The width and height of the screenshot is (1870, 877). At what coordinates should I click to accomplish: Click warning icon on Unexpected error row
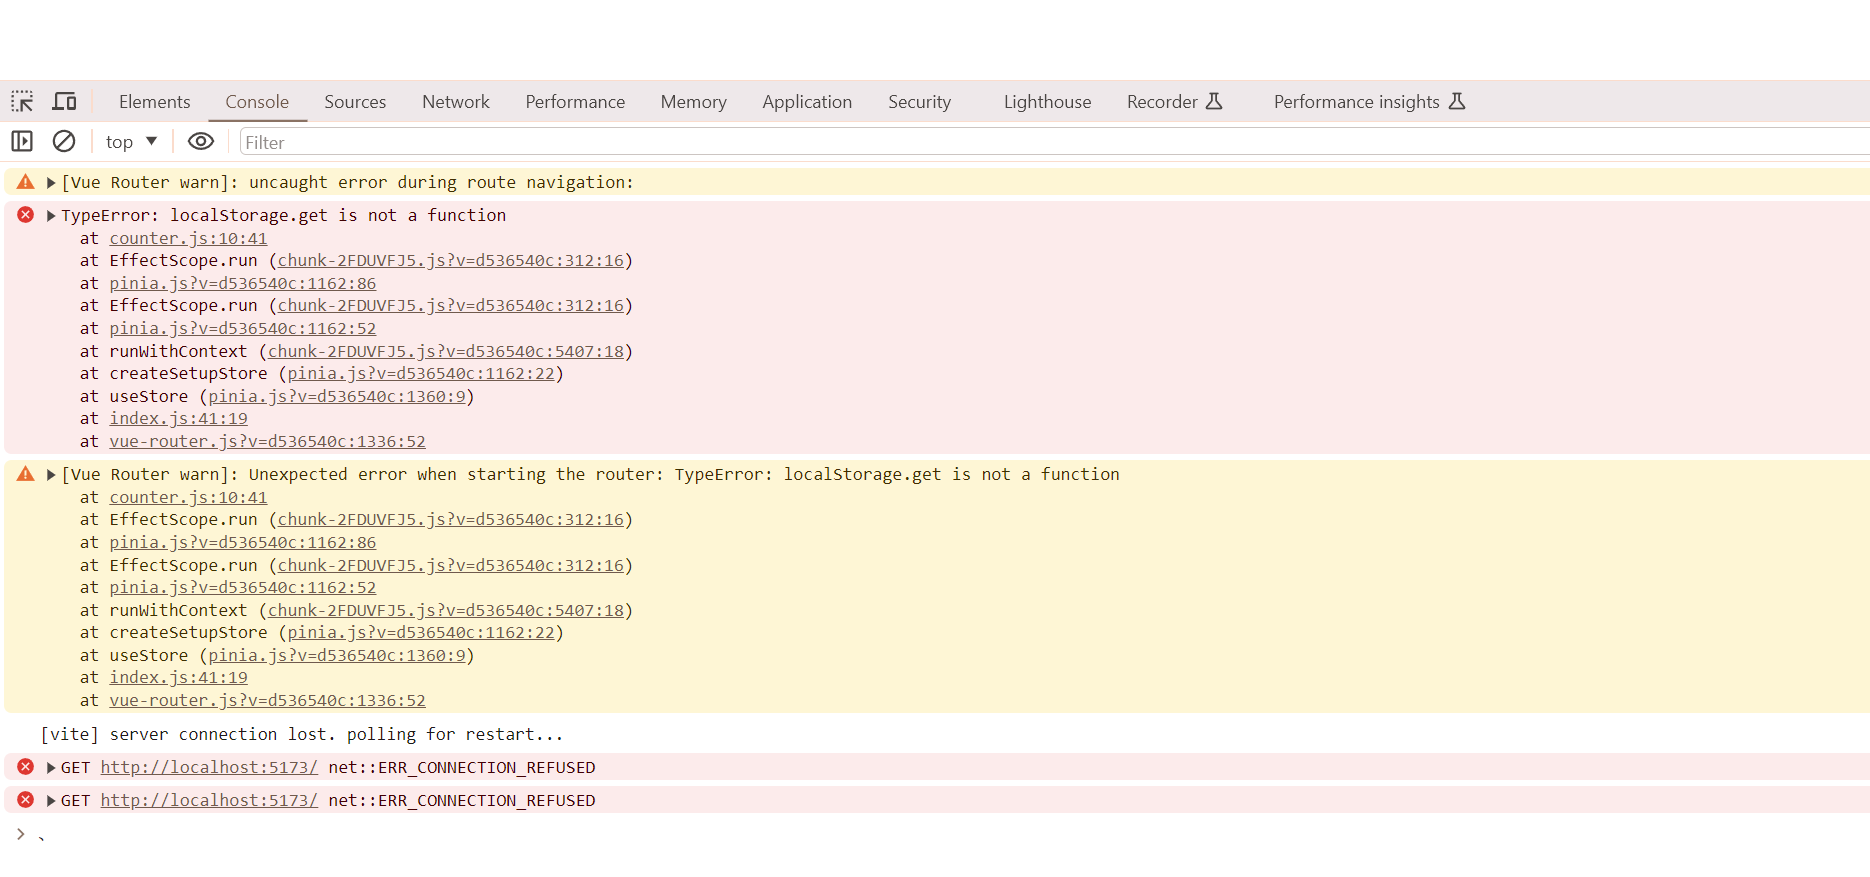[26, 474]
